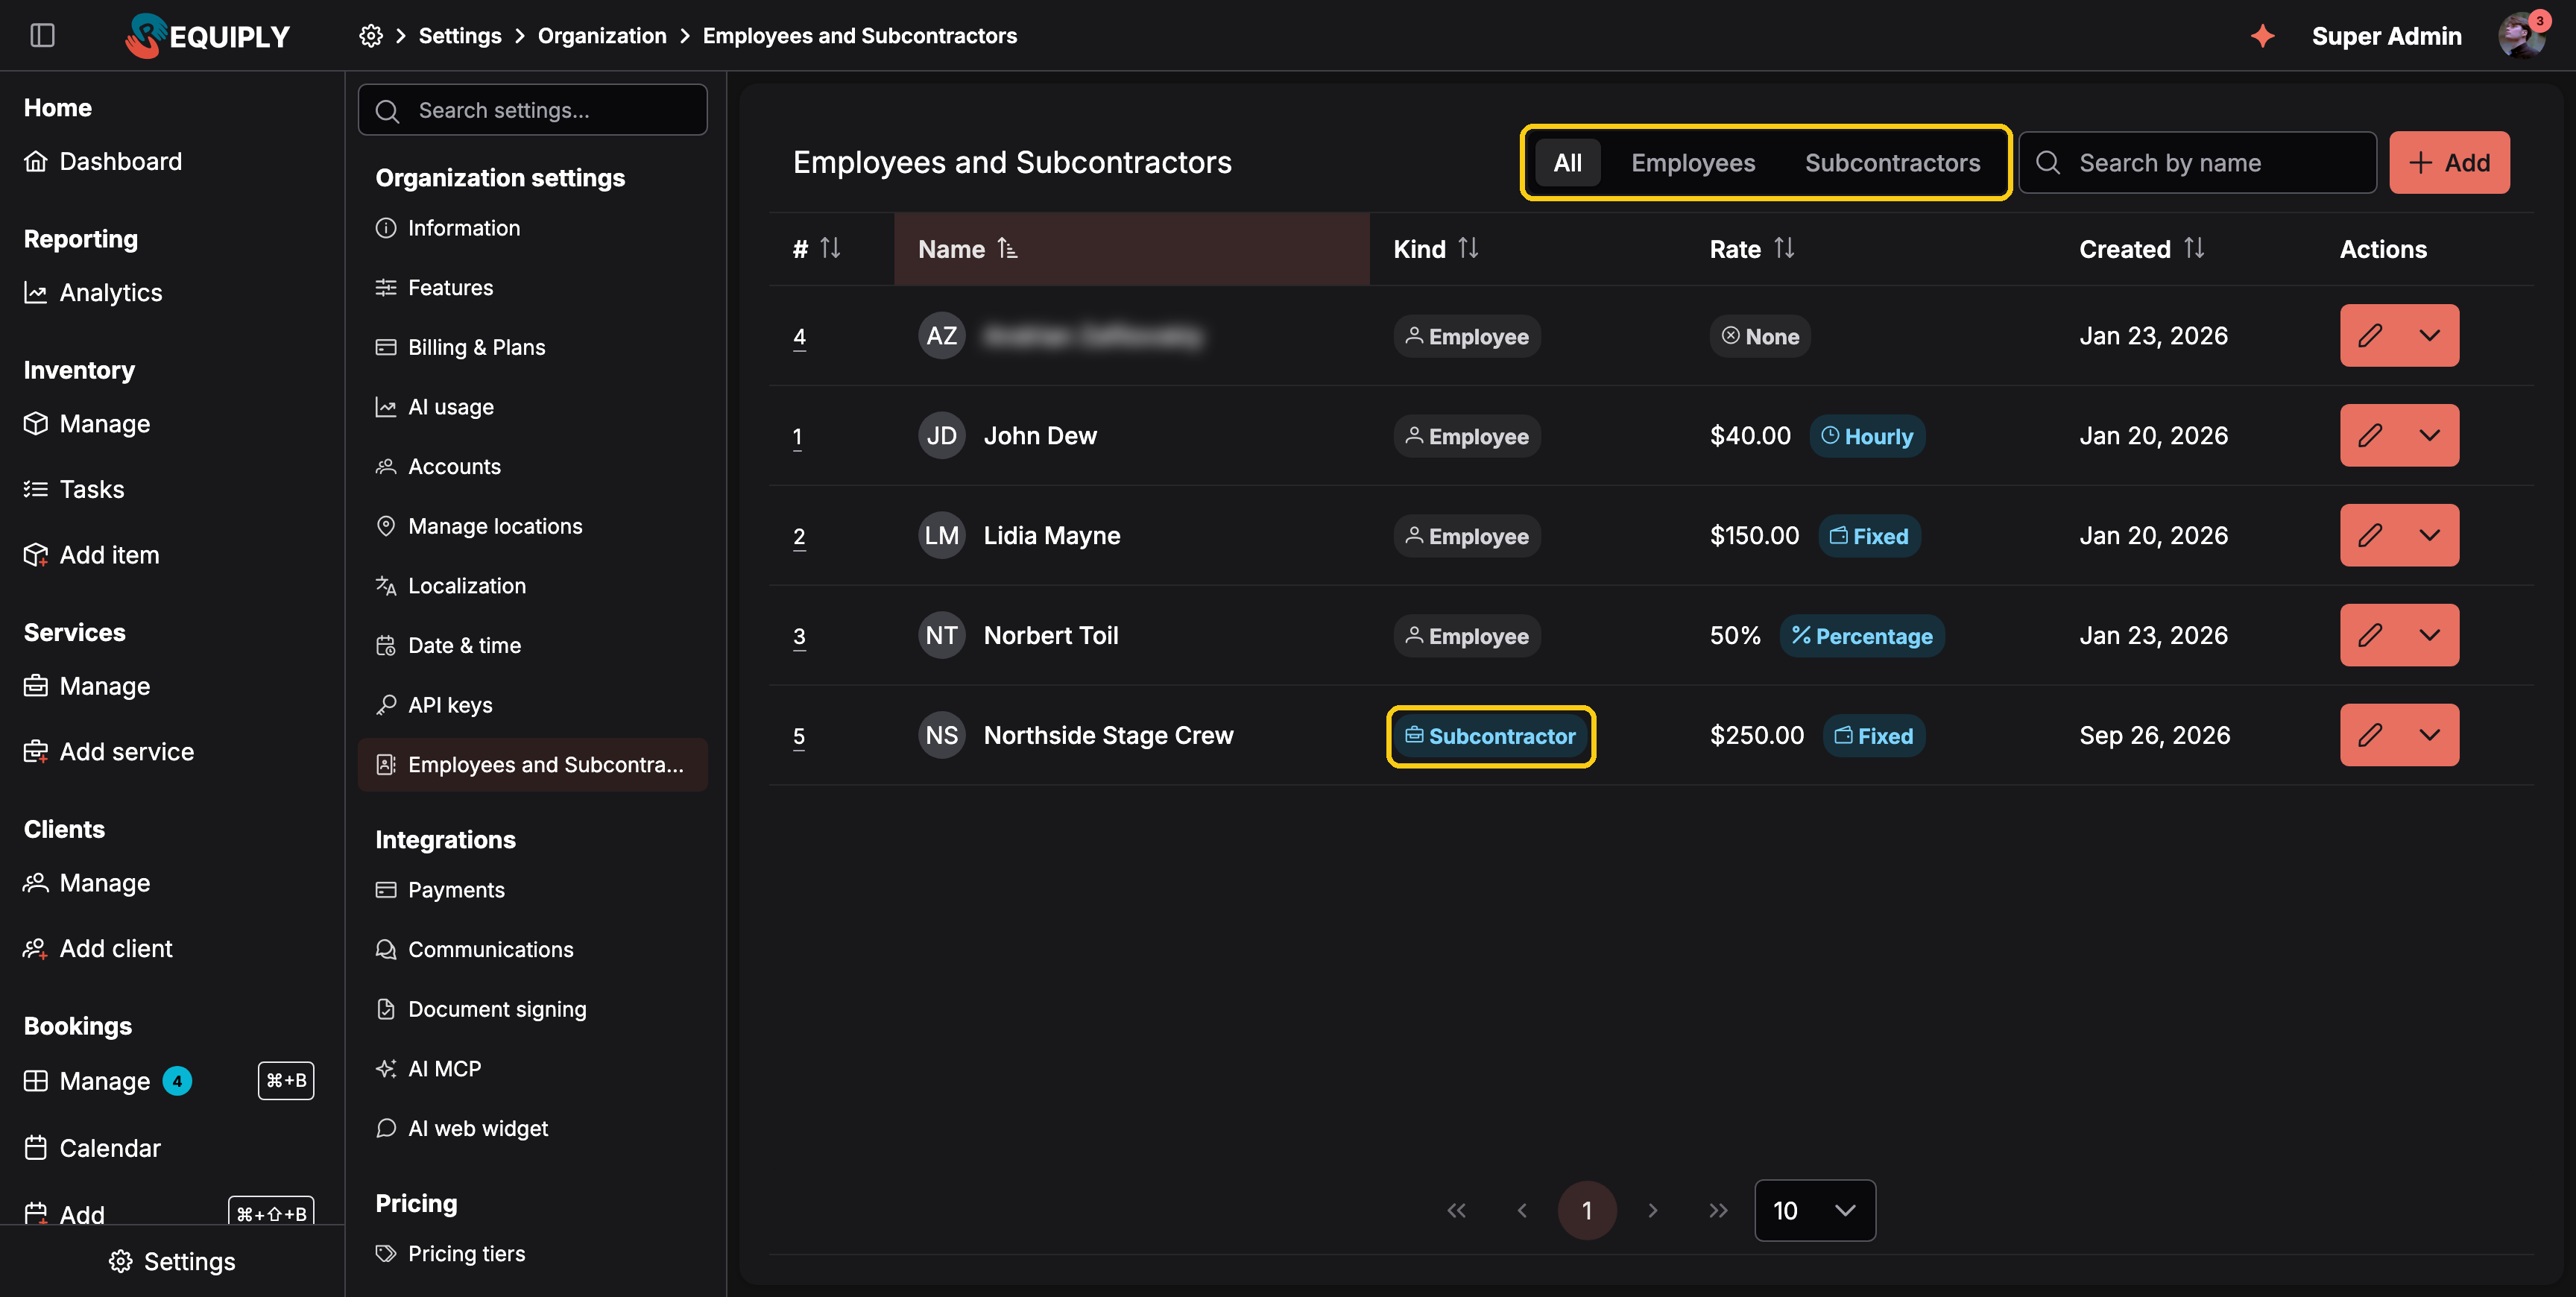Open the page size dropdown showing 10
This screenshot has height=1297, width=2576.
pos(1815,1210)
